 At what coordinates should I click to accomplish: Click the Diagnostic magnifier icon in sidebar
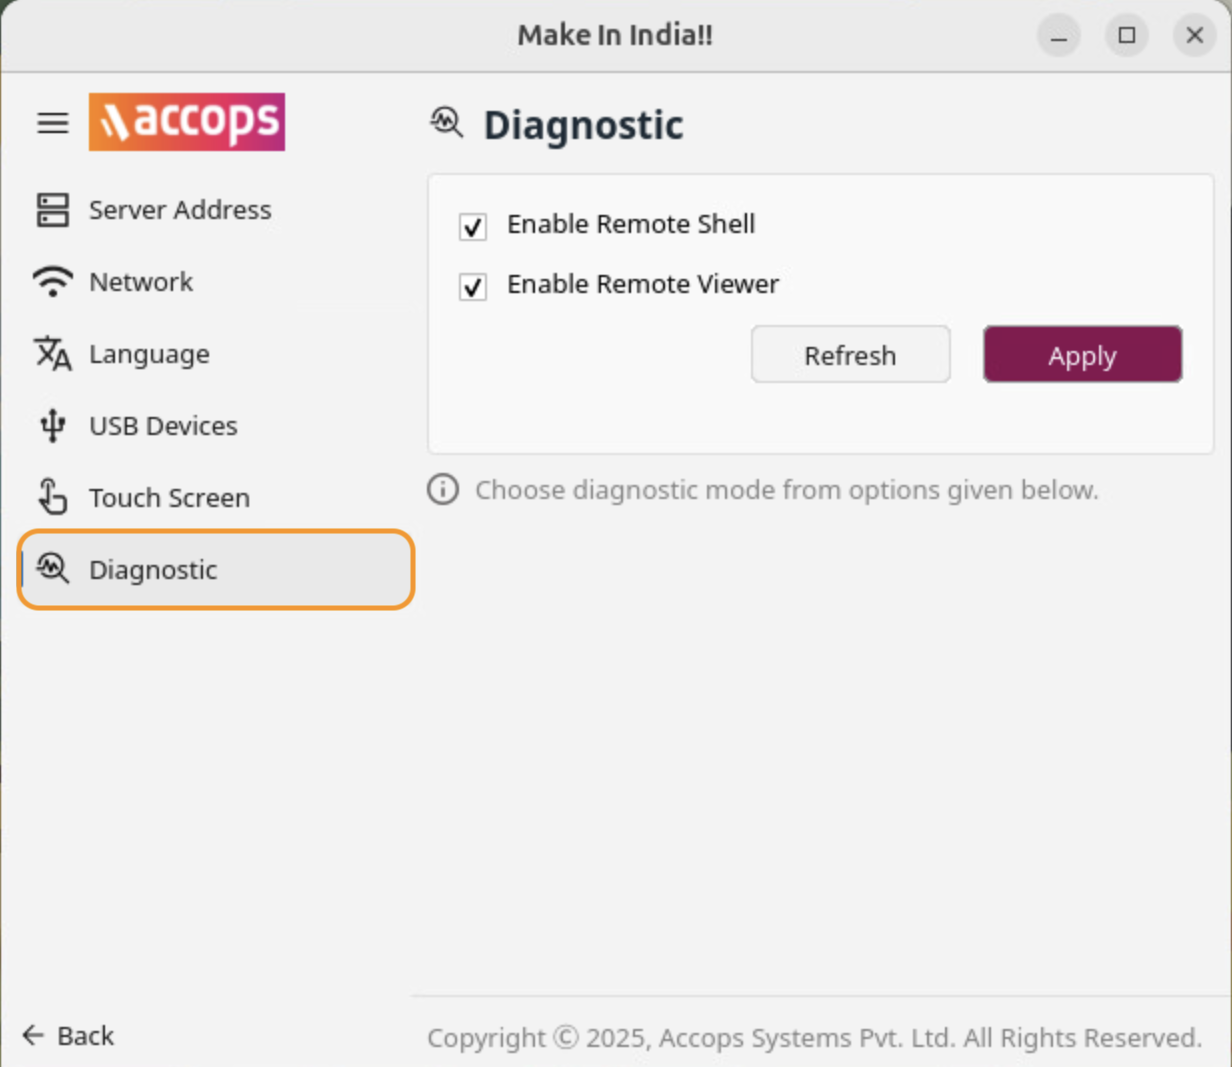[x=53, y=569]
